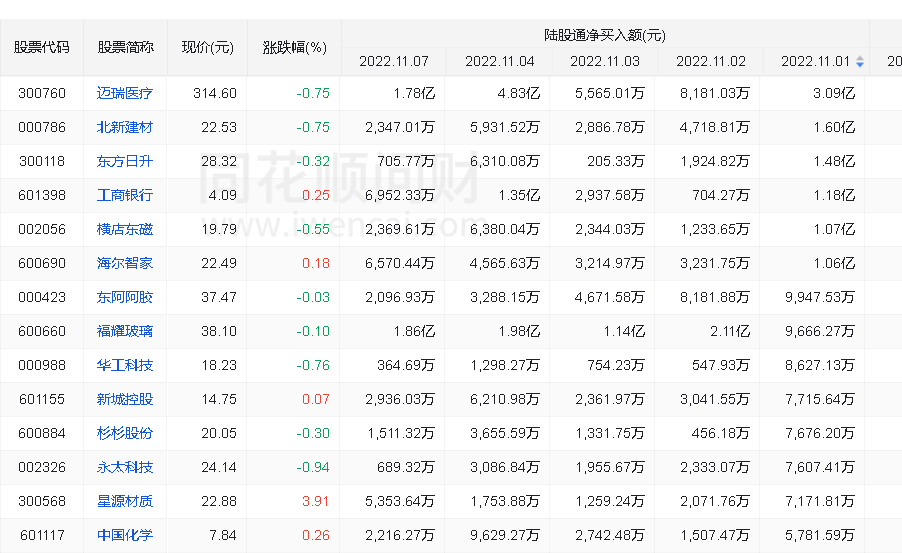Sort by the 2022.11.01 sort arrow icon

coord(859,62)
